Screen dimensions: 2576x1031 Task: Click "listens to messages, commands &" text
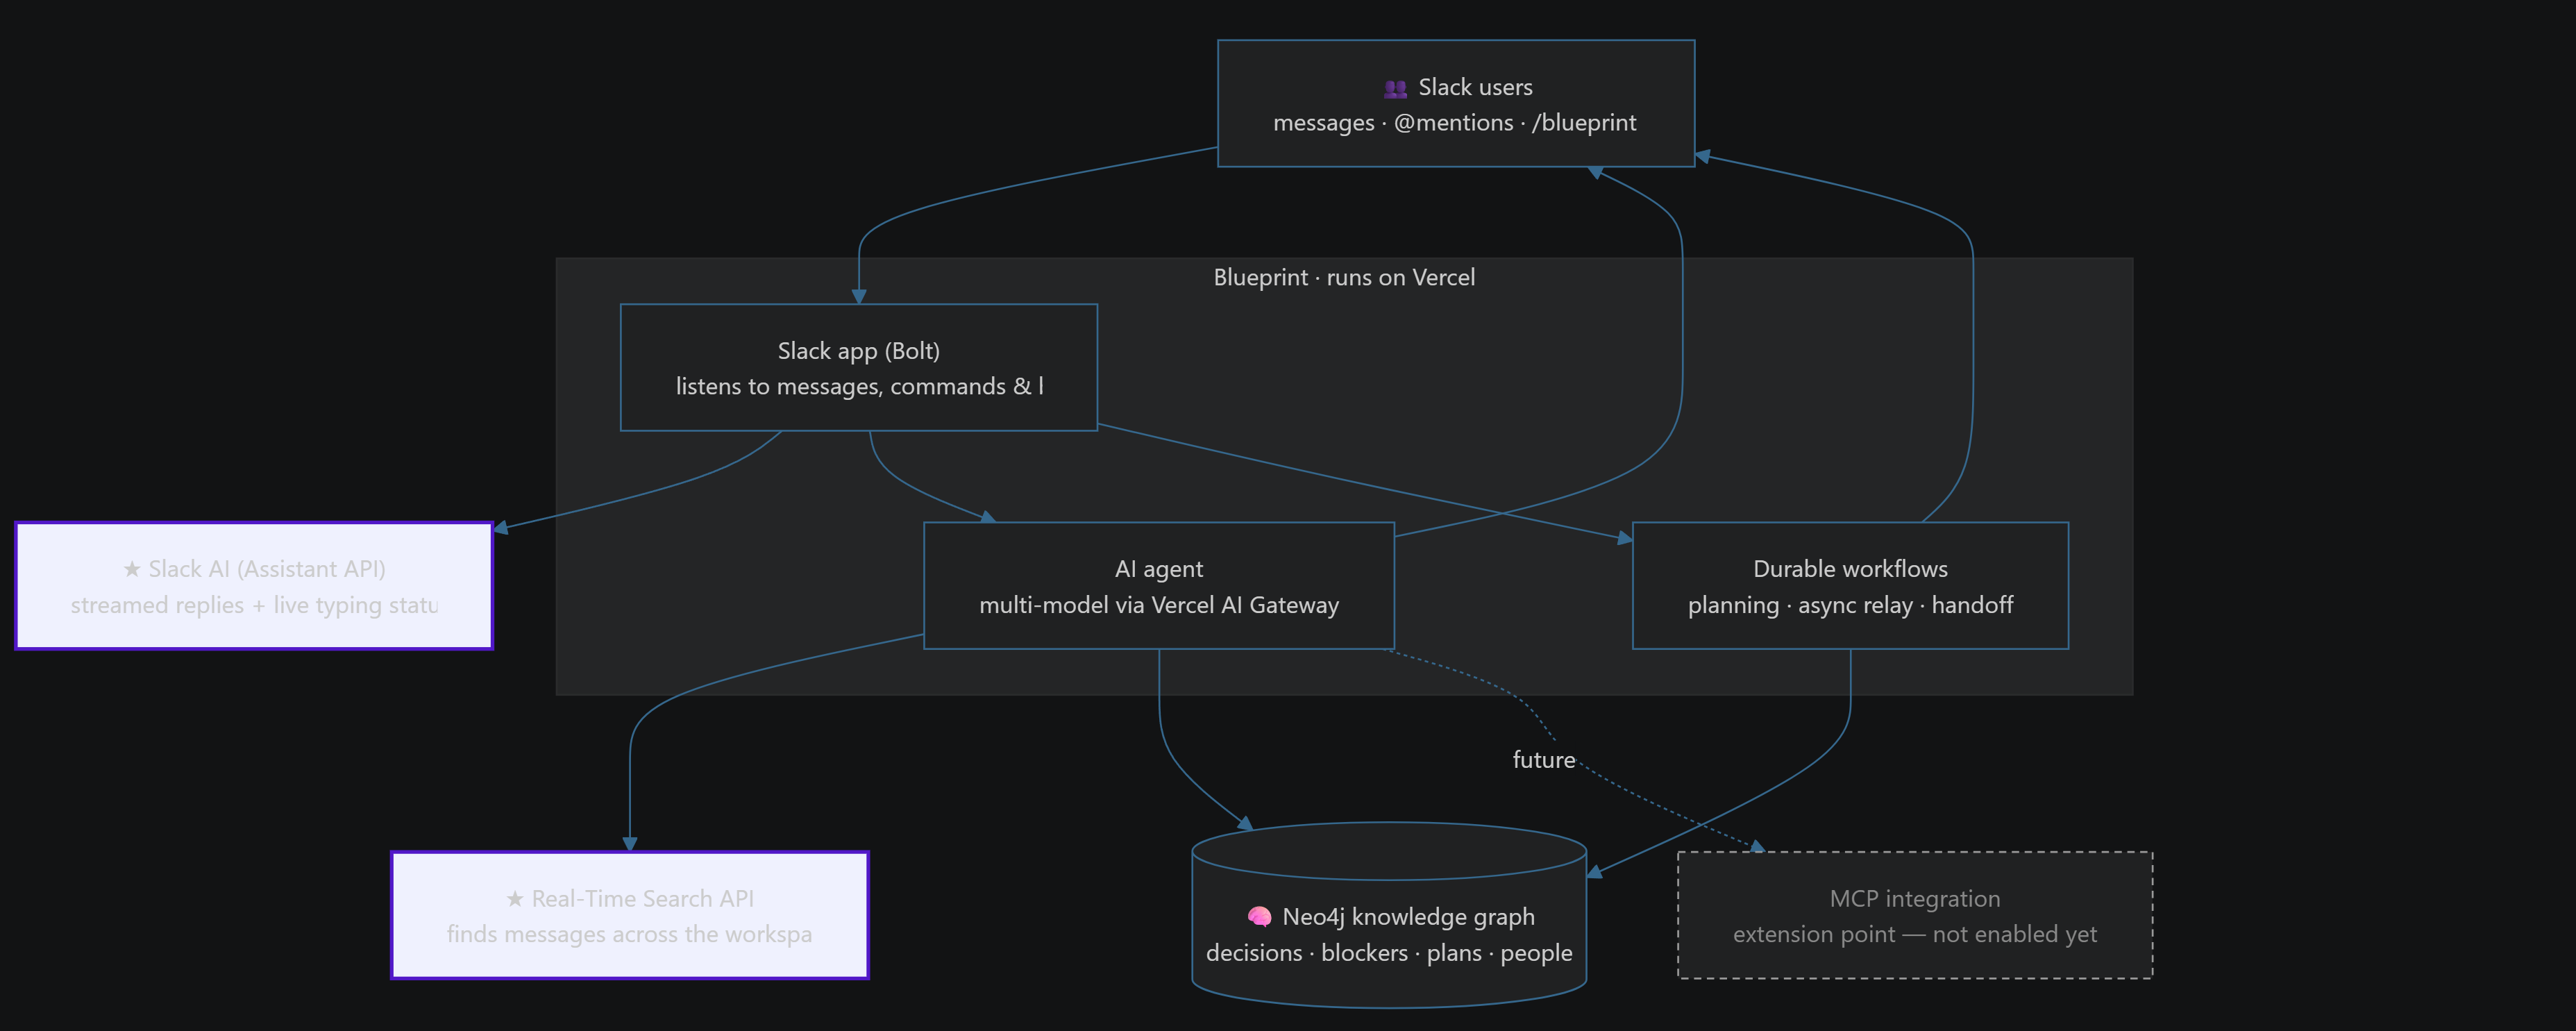coord(854,386)
